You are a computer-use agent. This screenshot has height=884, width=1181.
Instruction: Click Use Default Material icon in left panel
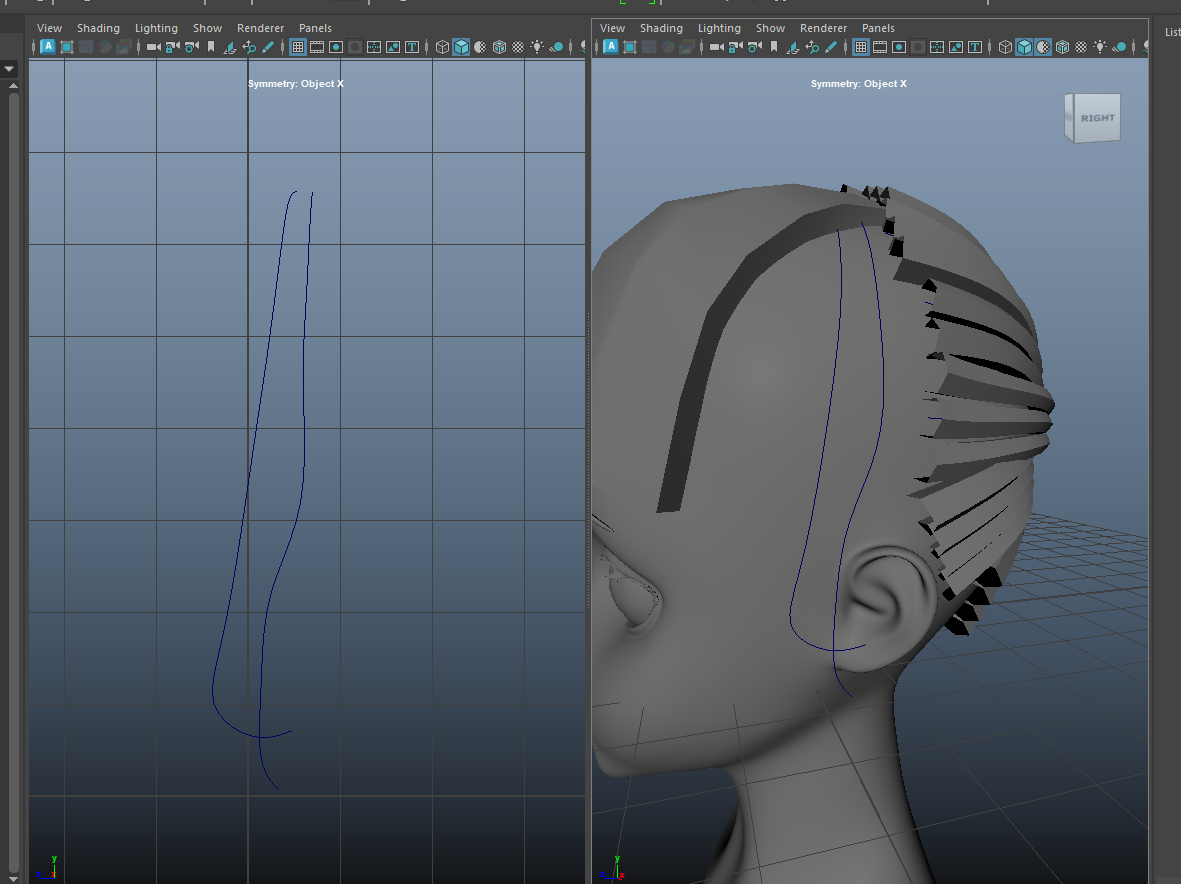tap(480, 47)
